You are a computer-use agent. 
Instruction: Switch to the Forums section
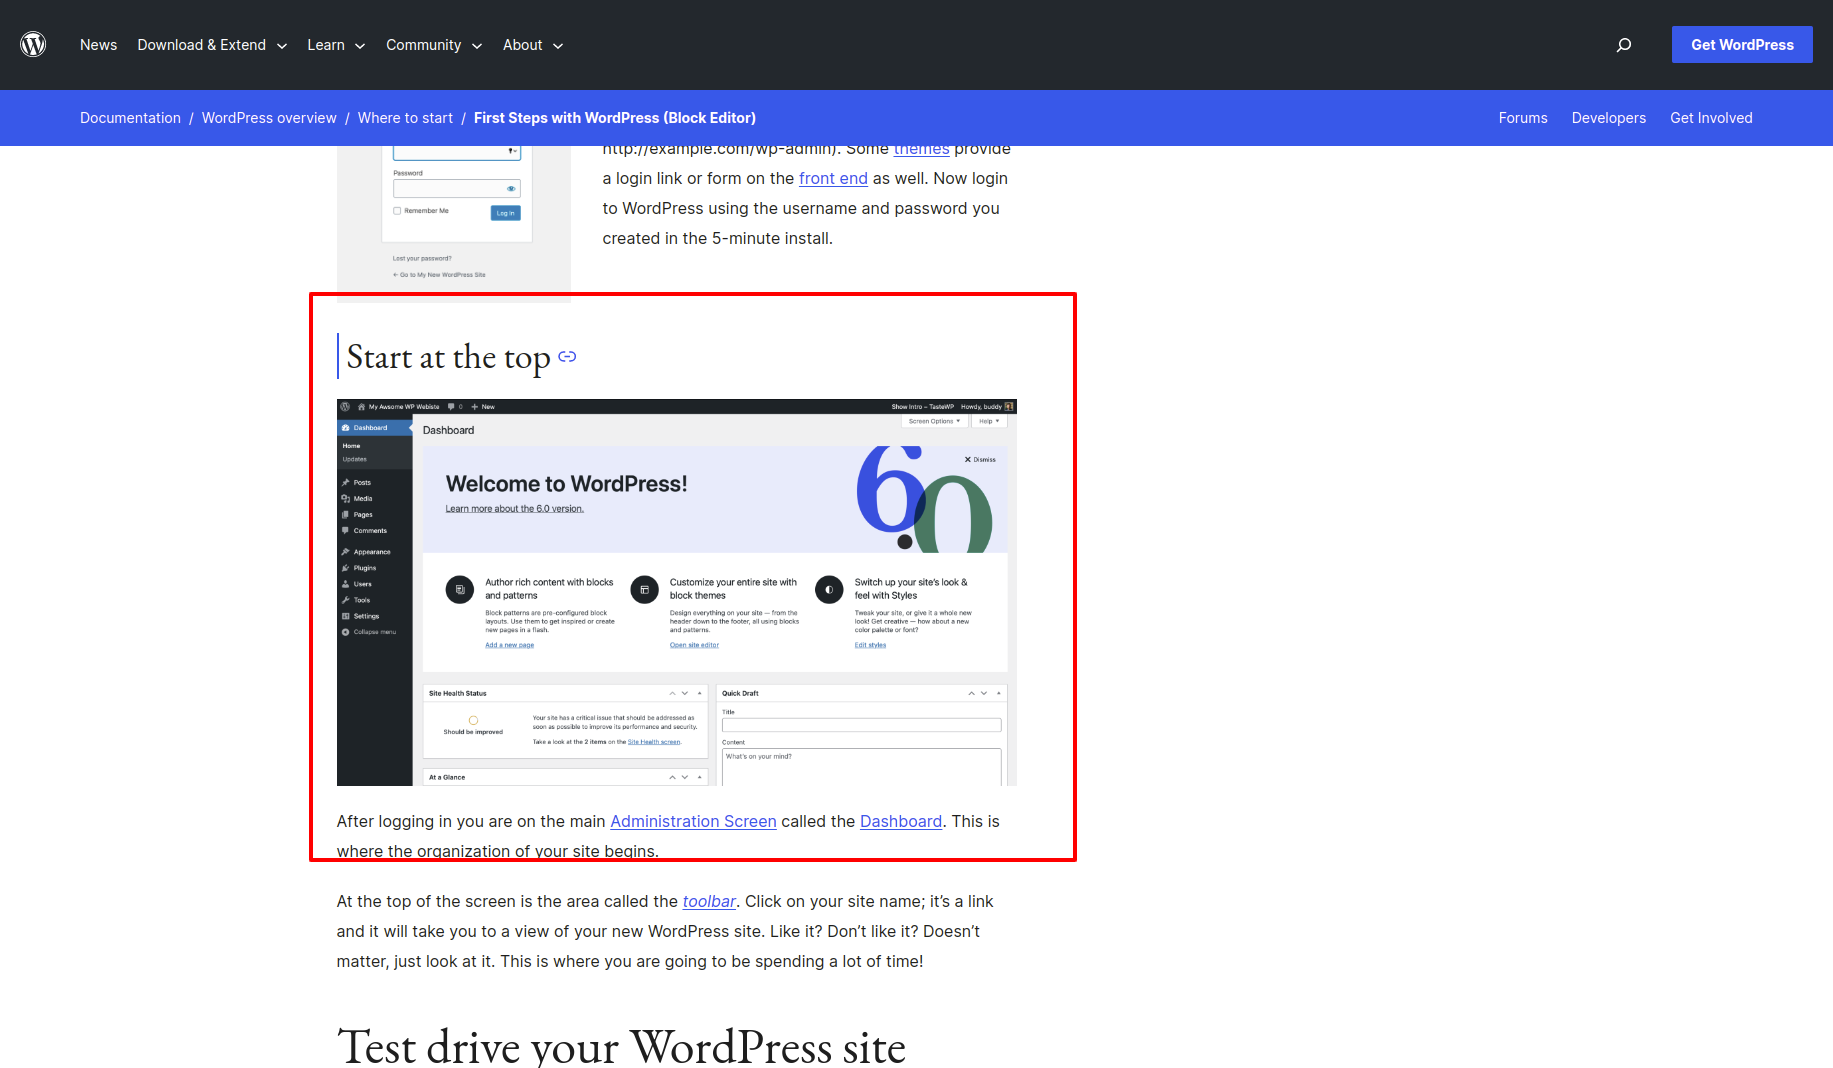point(1523,117)
